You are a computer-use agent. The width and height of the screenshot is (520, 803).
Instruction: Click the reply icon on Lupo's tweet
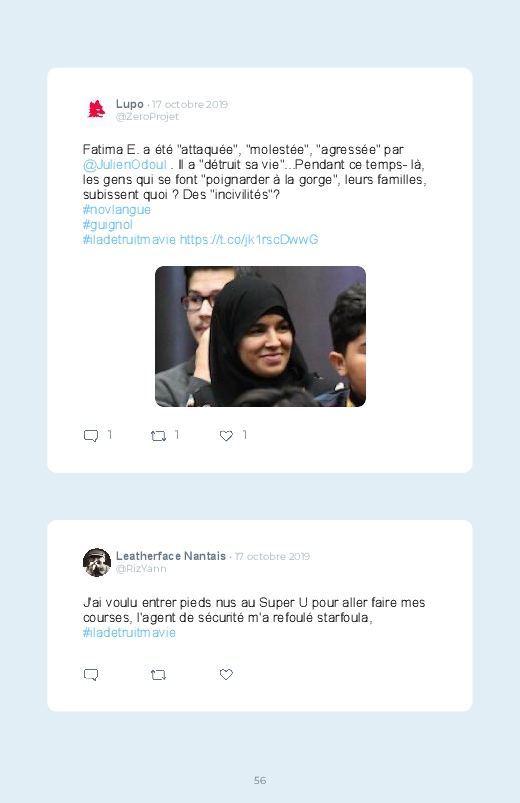[91, 435]
